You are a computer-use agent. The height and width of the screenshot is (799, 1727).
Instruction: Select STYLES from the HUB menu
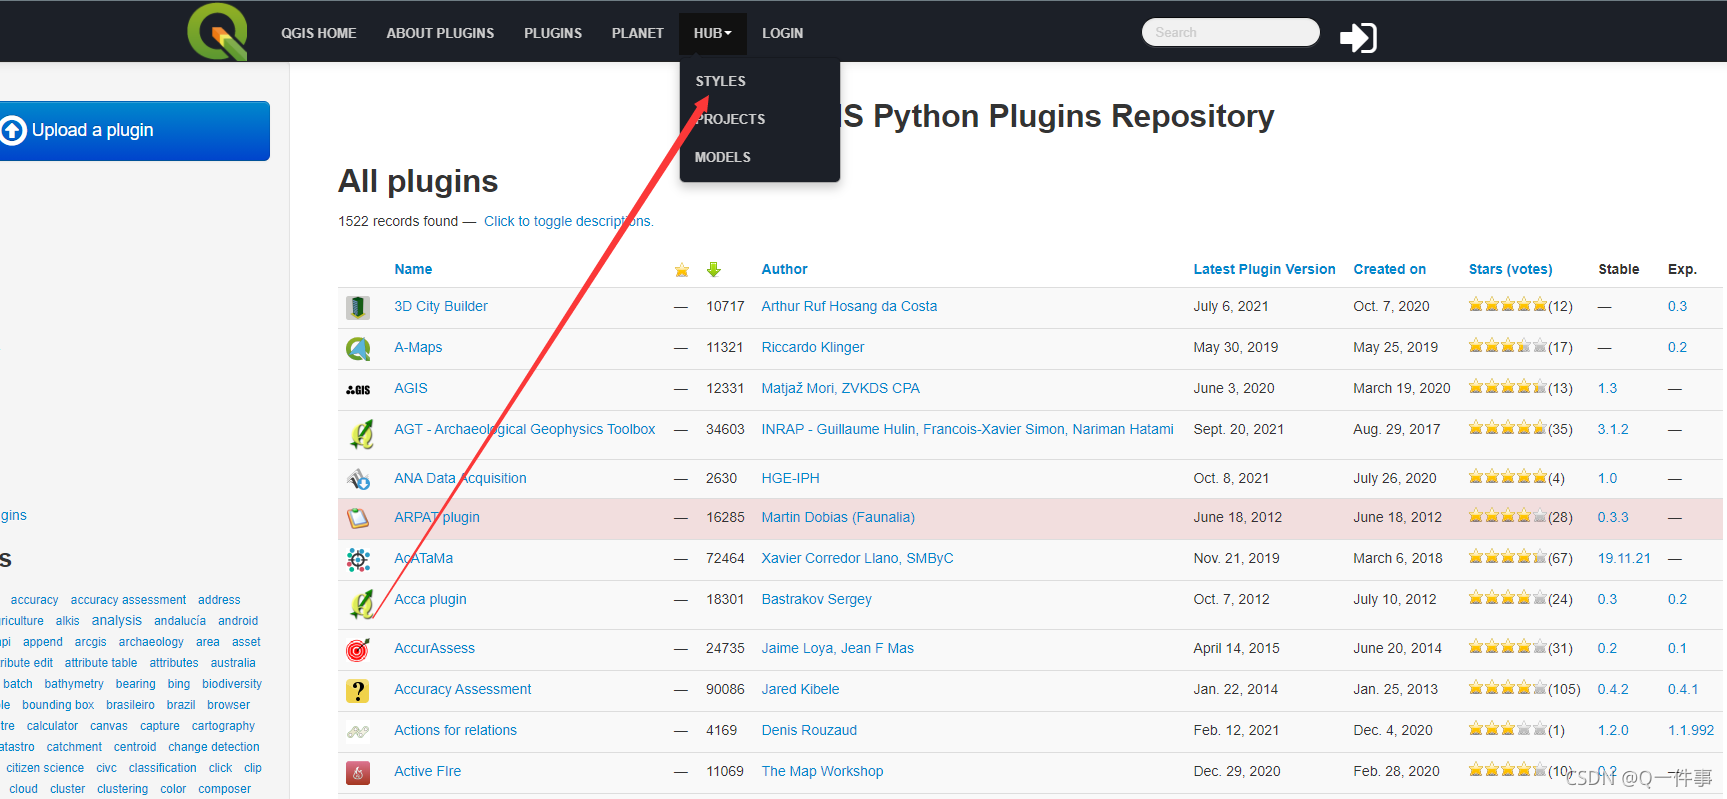[721, 81]
